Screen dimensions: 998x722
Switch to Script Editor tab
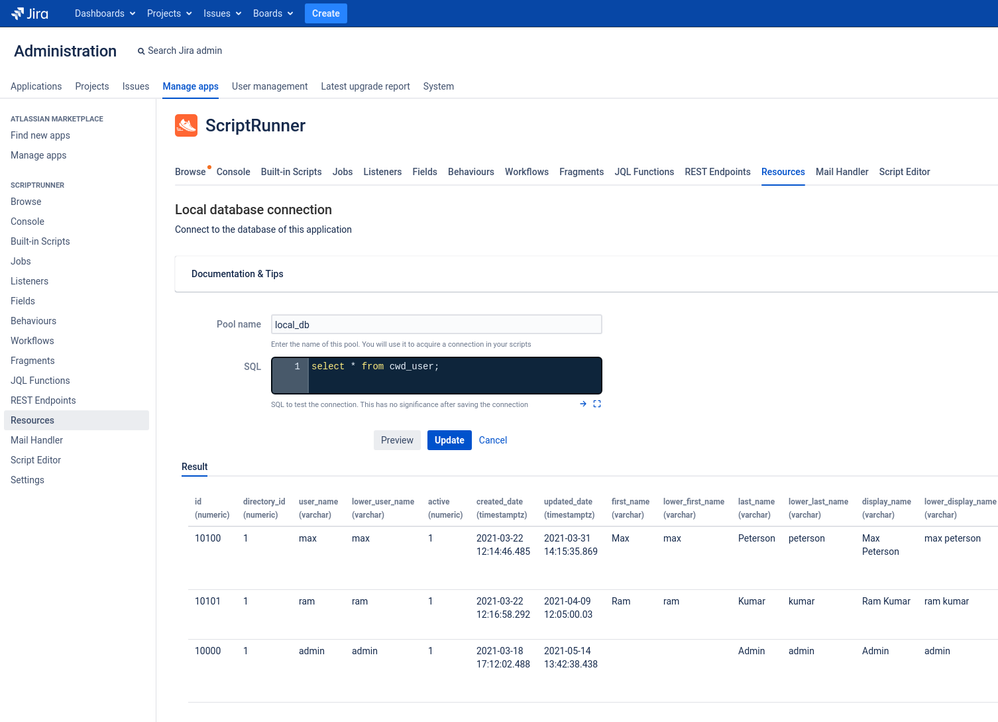tap(904, 172)
